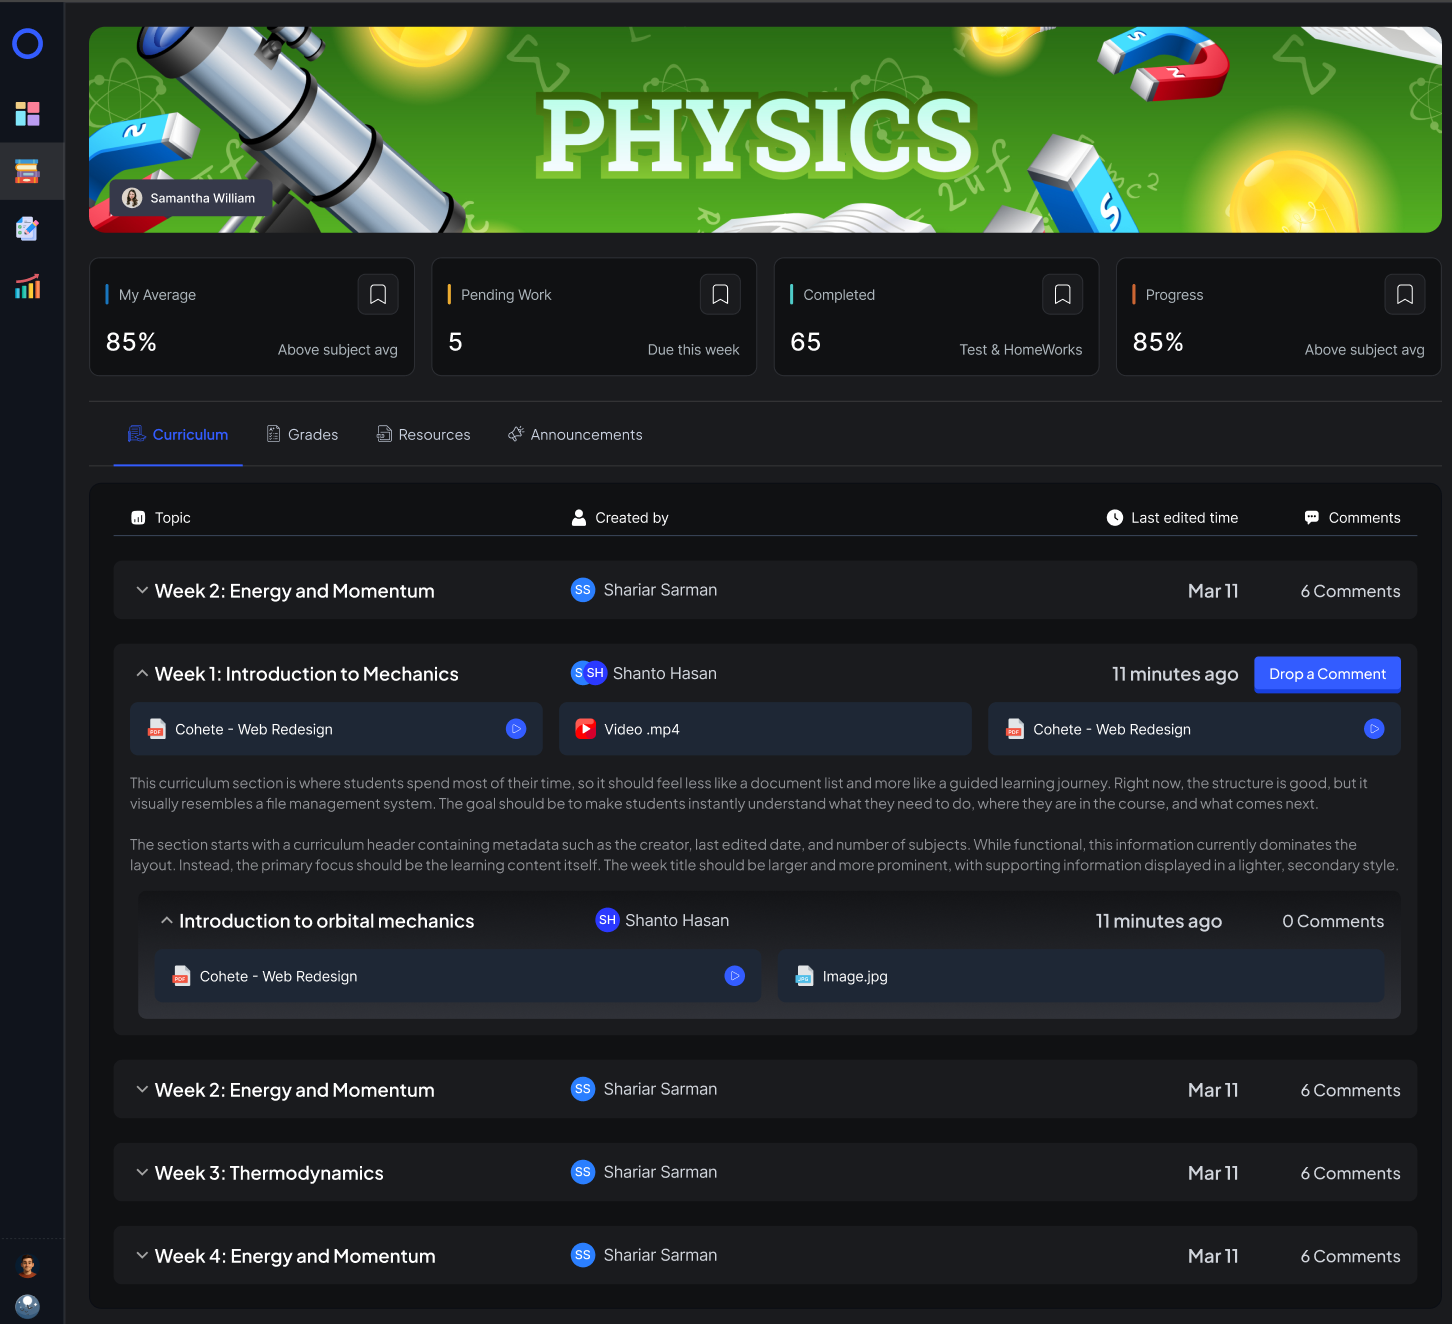Click the Samantha William profile chip
Viewport: 1452px width, 1324px height.
pos(191,198)
